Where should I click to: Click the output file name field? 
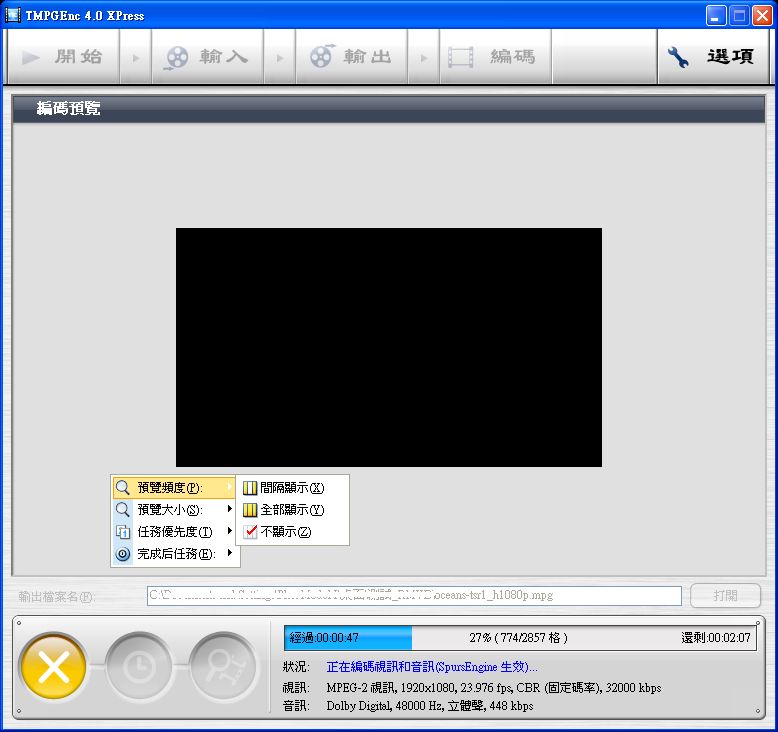(414, 596)
